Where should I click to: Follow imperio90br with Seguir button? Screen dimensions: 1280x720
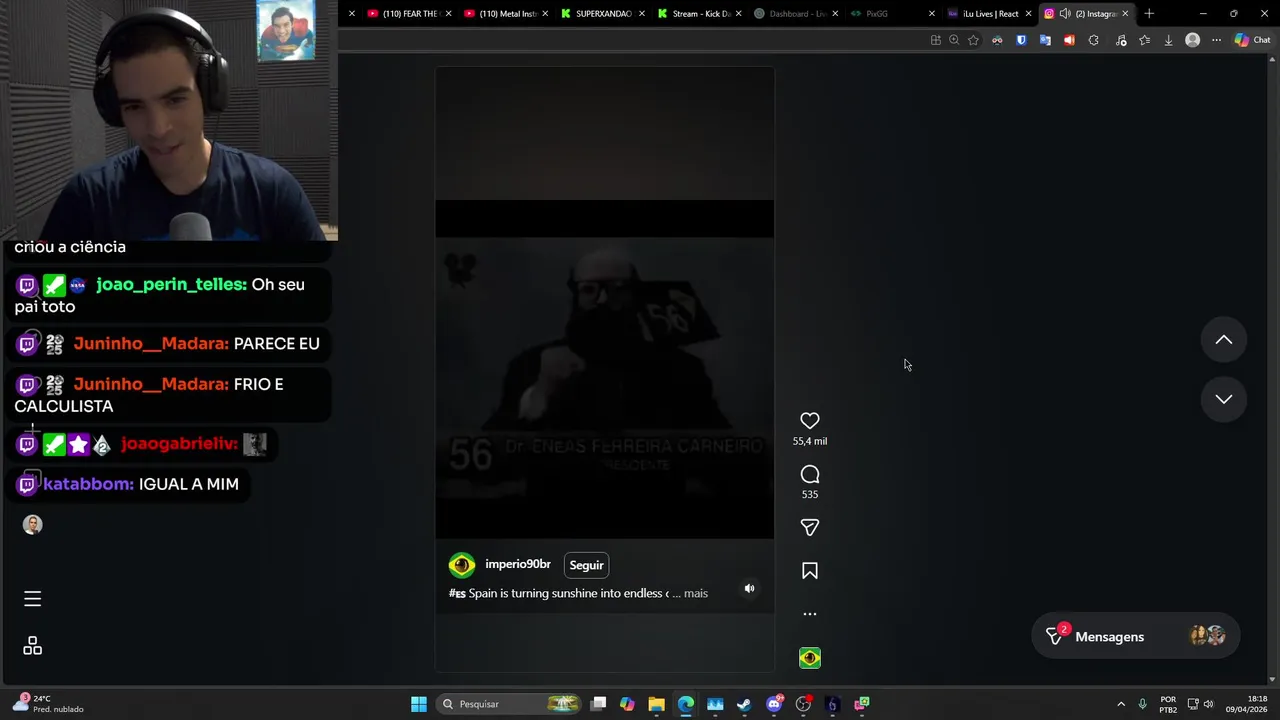pyautogui.click(x=586, y=565)
